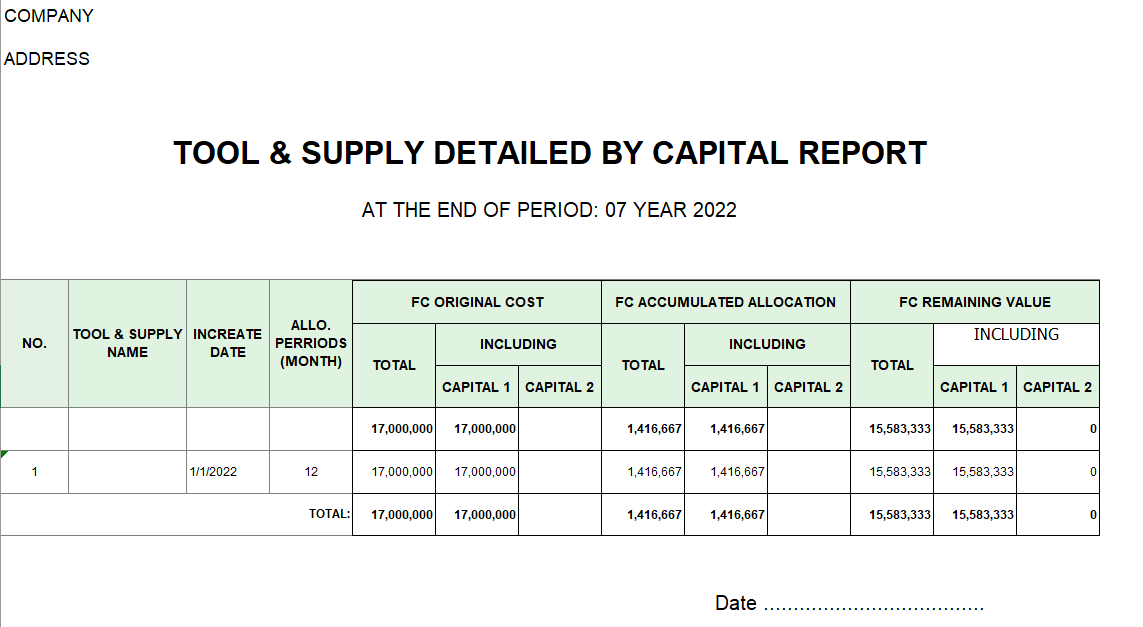
Task: Select the FC ORIGINAL COST header
Action: (477, 302)
